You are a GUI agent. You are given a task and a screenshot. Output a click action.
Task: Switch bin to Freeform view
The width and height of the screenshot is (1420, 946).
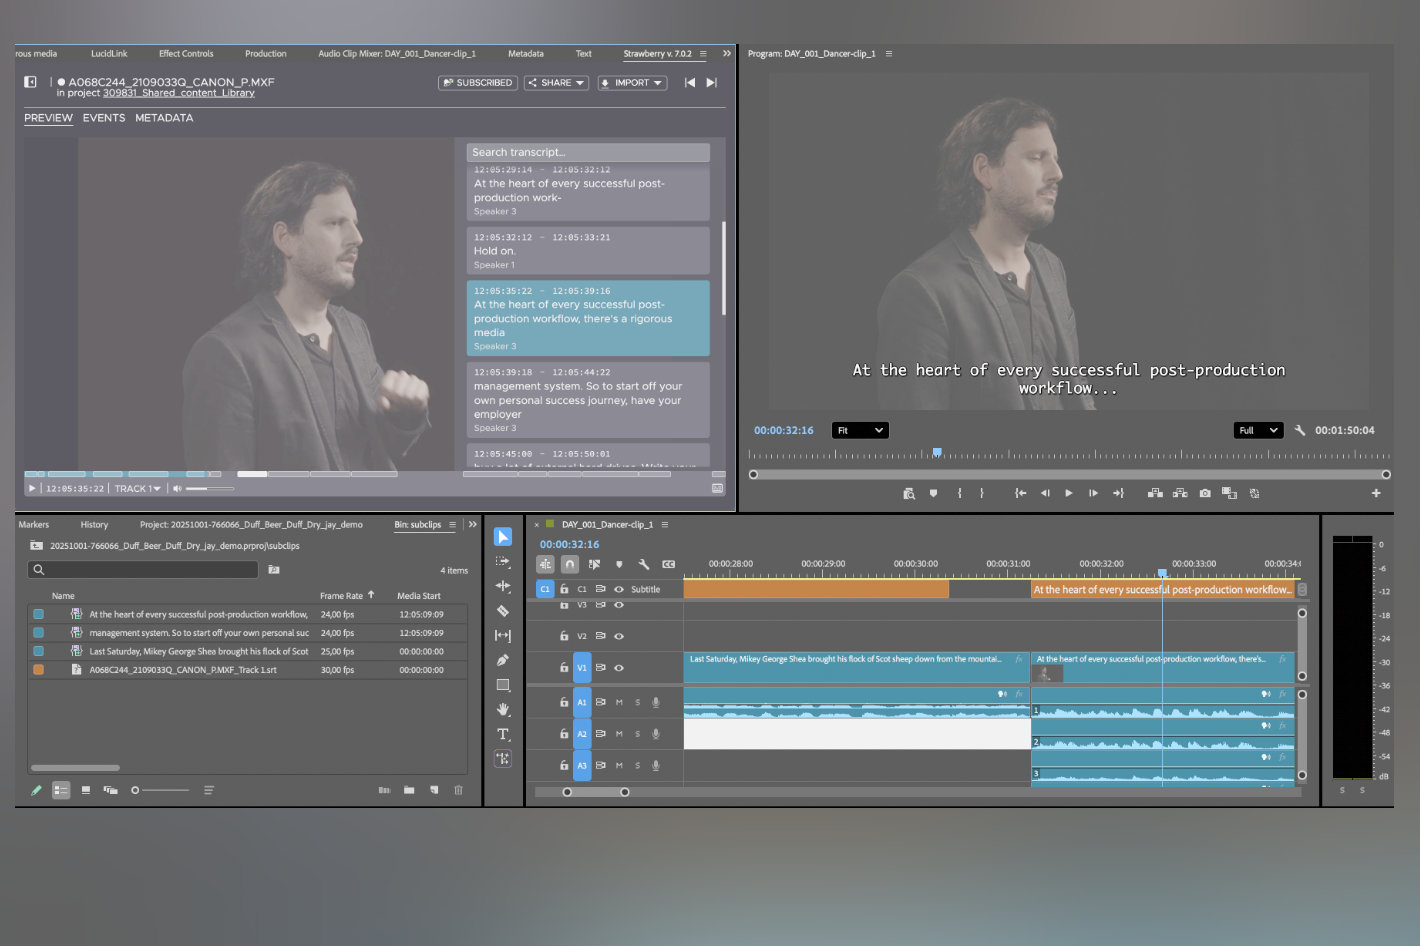click(x=110, y=790)
